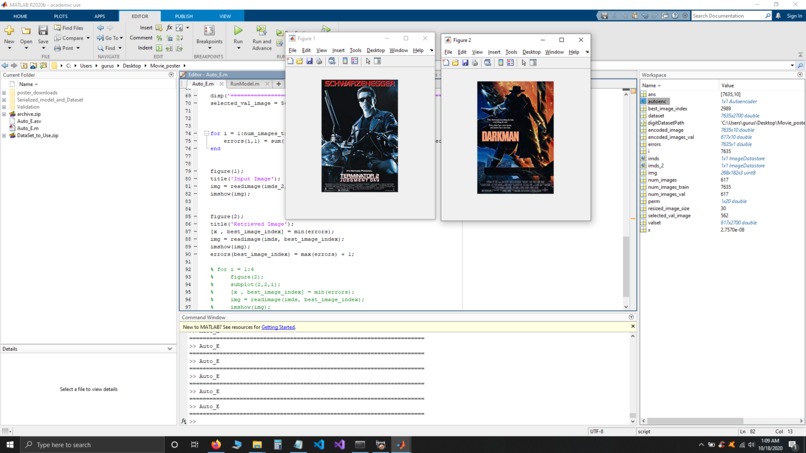
Task: Click Windows Start button
Action: [x=10, y=445]
